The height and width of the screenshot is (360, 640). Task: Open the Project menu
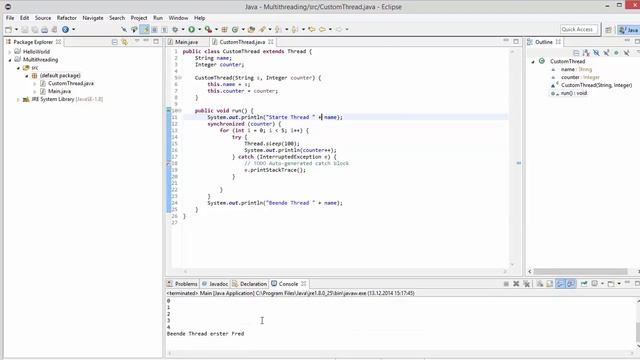point(139,18)
